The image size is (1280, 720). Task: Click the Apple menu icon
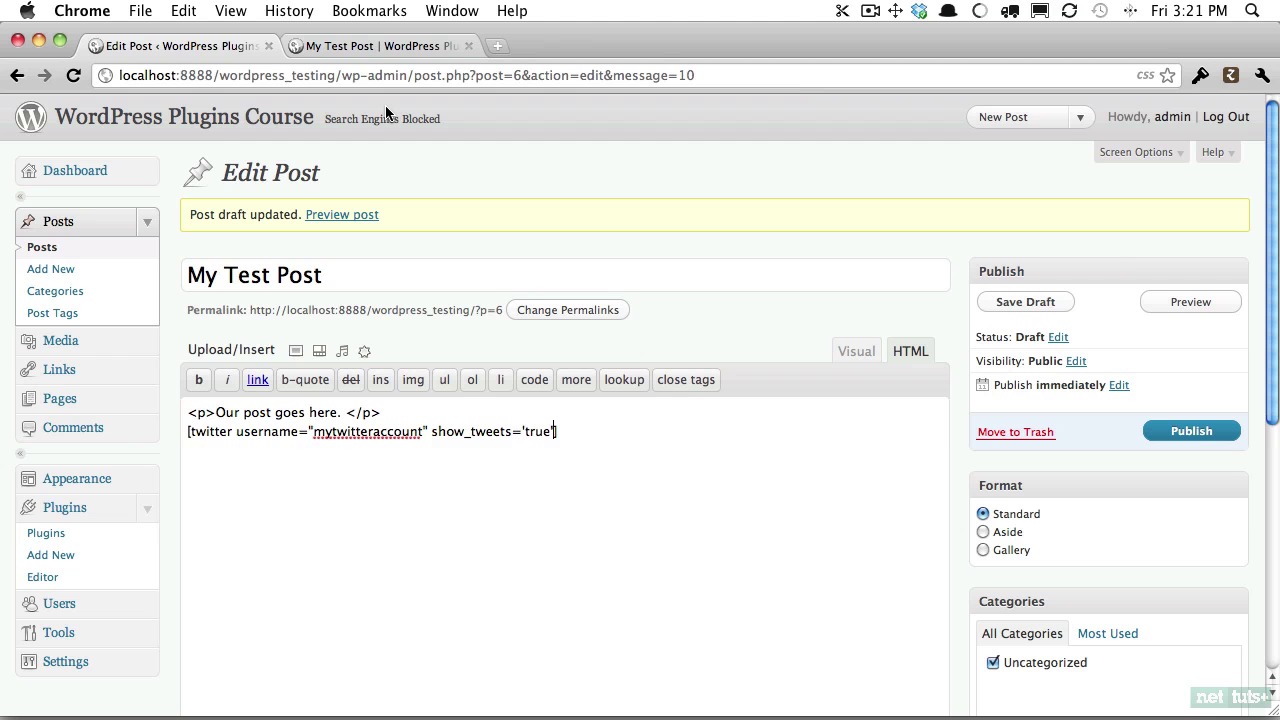click(27, 11)
